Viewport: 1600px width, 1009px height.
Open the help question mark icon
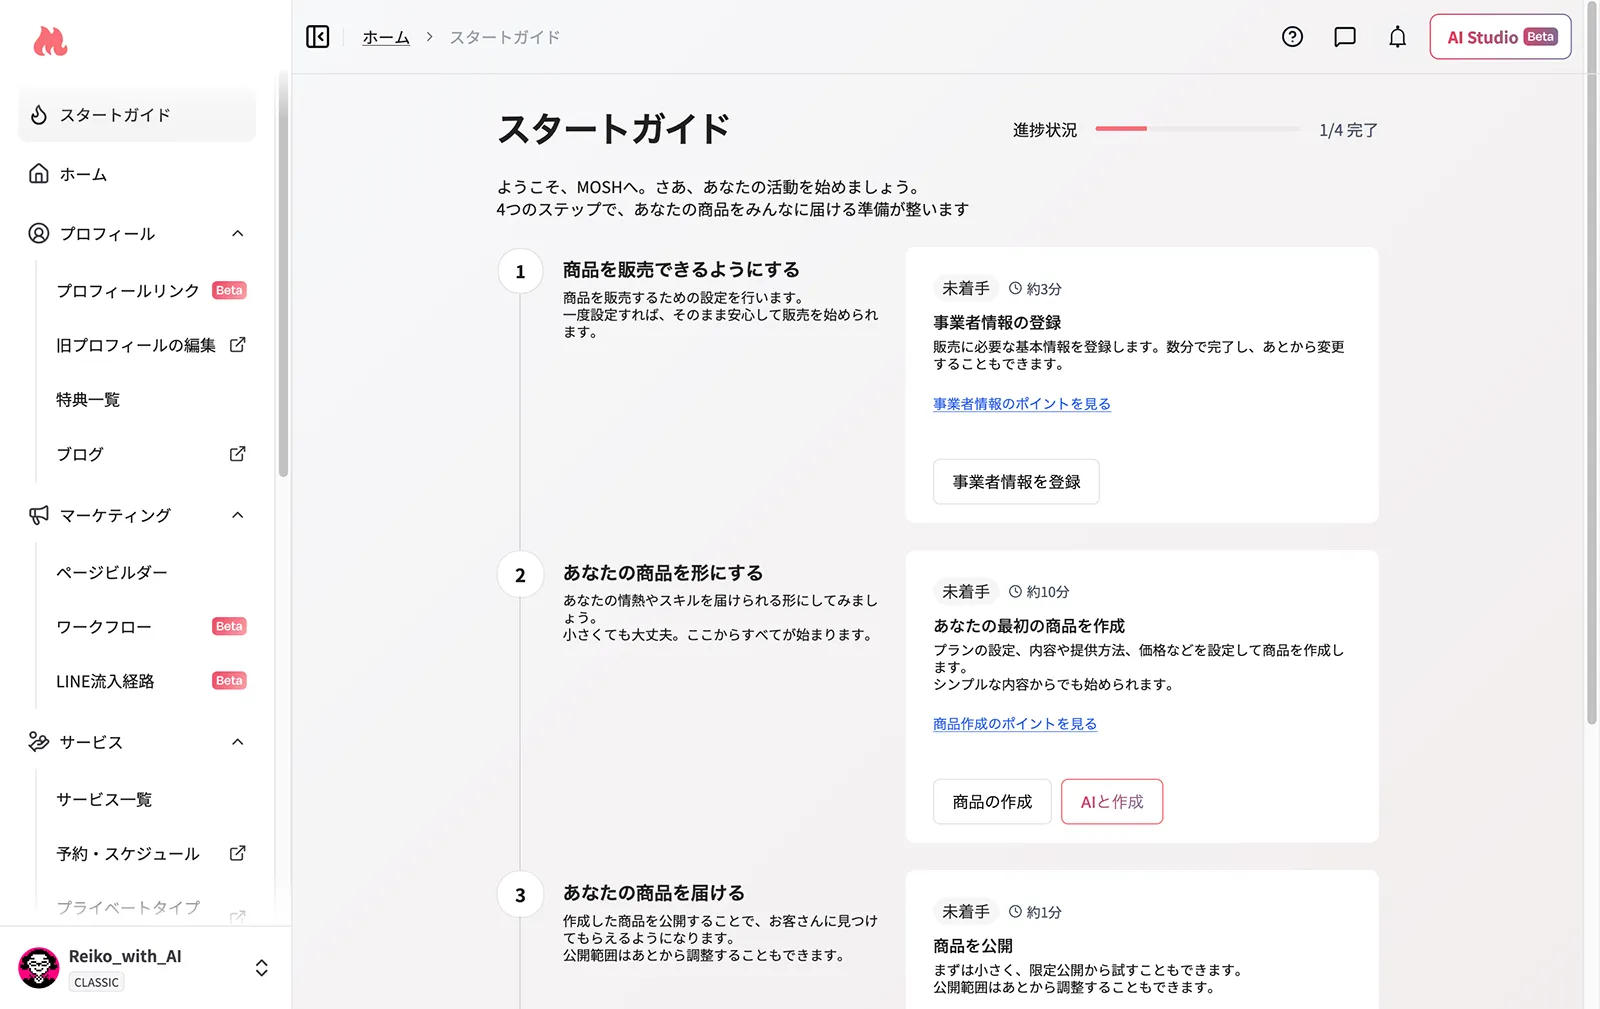[1292, 37]
